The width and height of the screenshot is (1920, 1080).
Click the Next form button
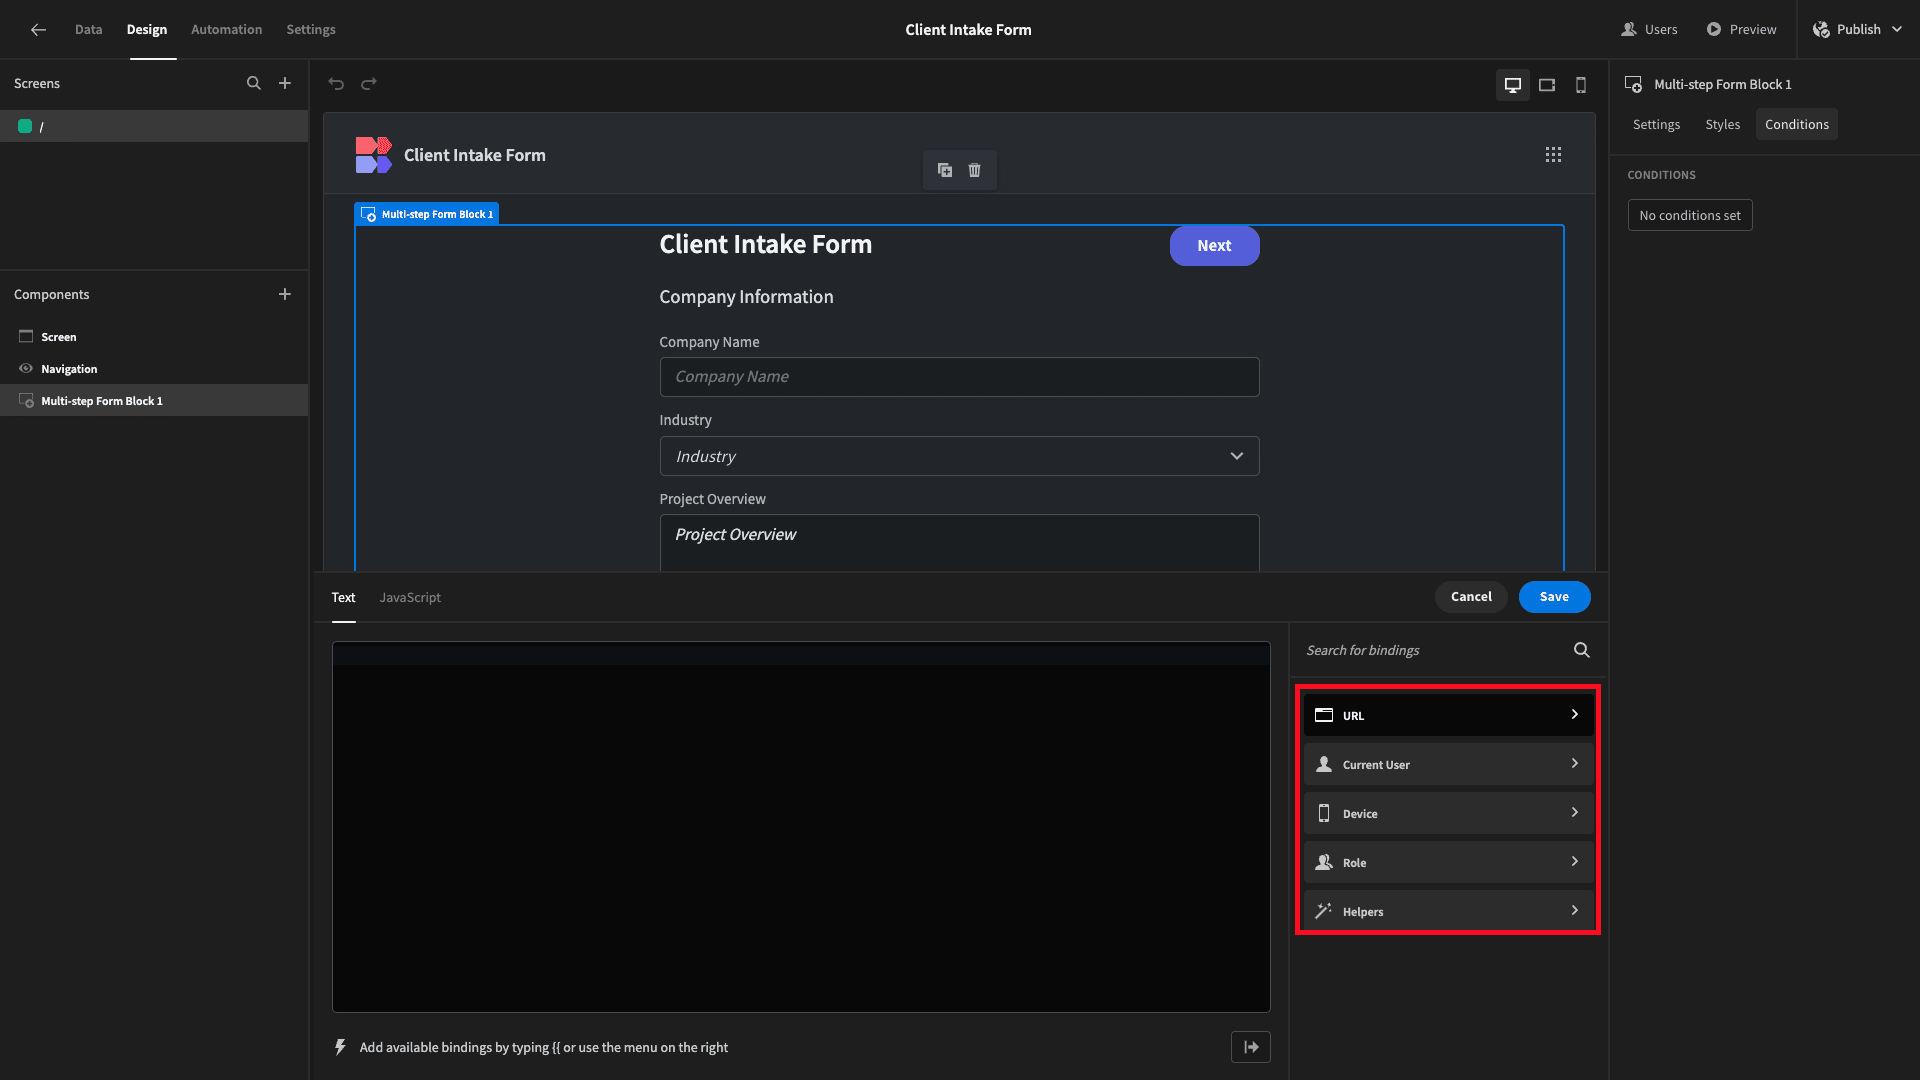click(1214, 246)
